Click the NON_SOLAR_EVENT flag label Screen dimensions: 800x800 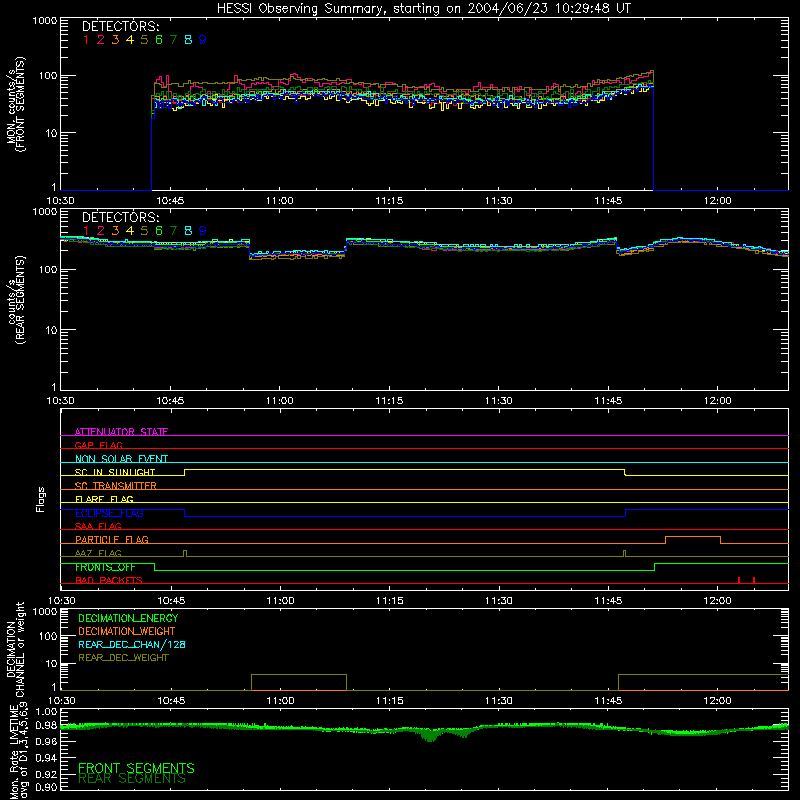point(121,459)
